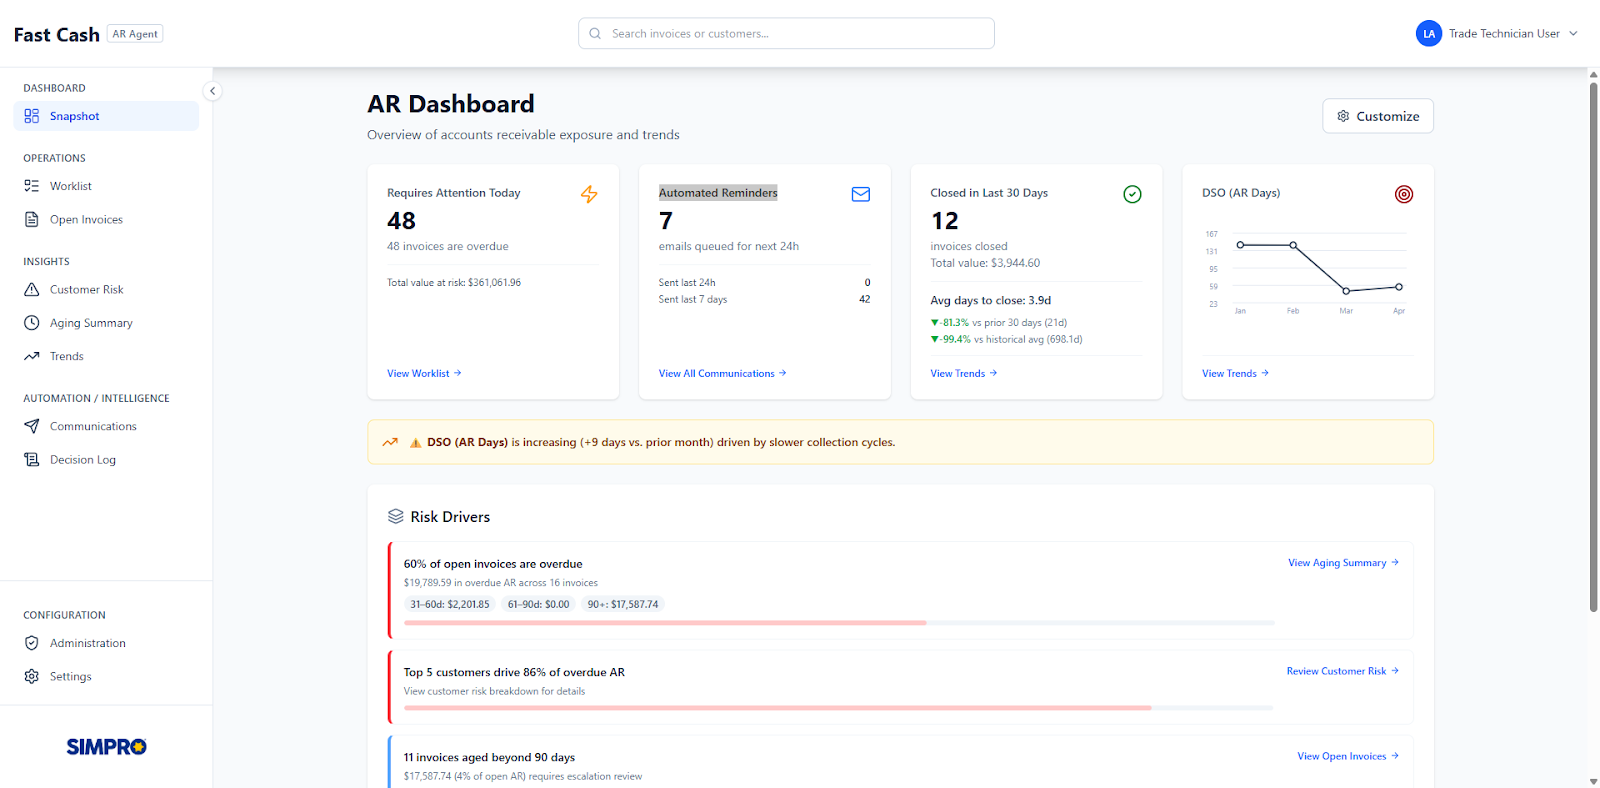Click the Worklist checklist icon
This screenshot has width=1600, height=788.
pos(32,186)
